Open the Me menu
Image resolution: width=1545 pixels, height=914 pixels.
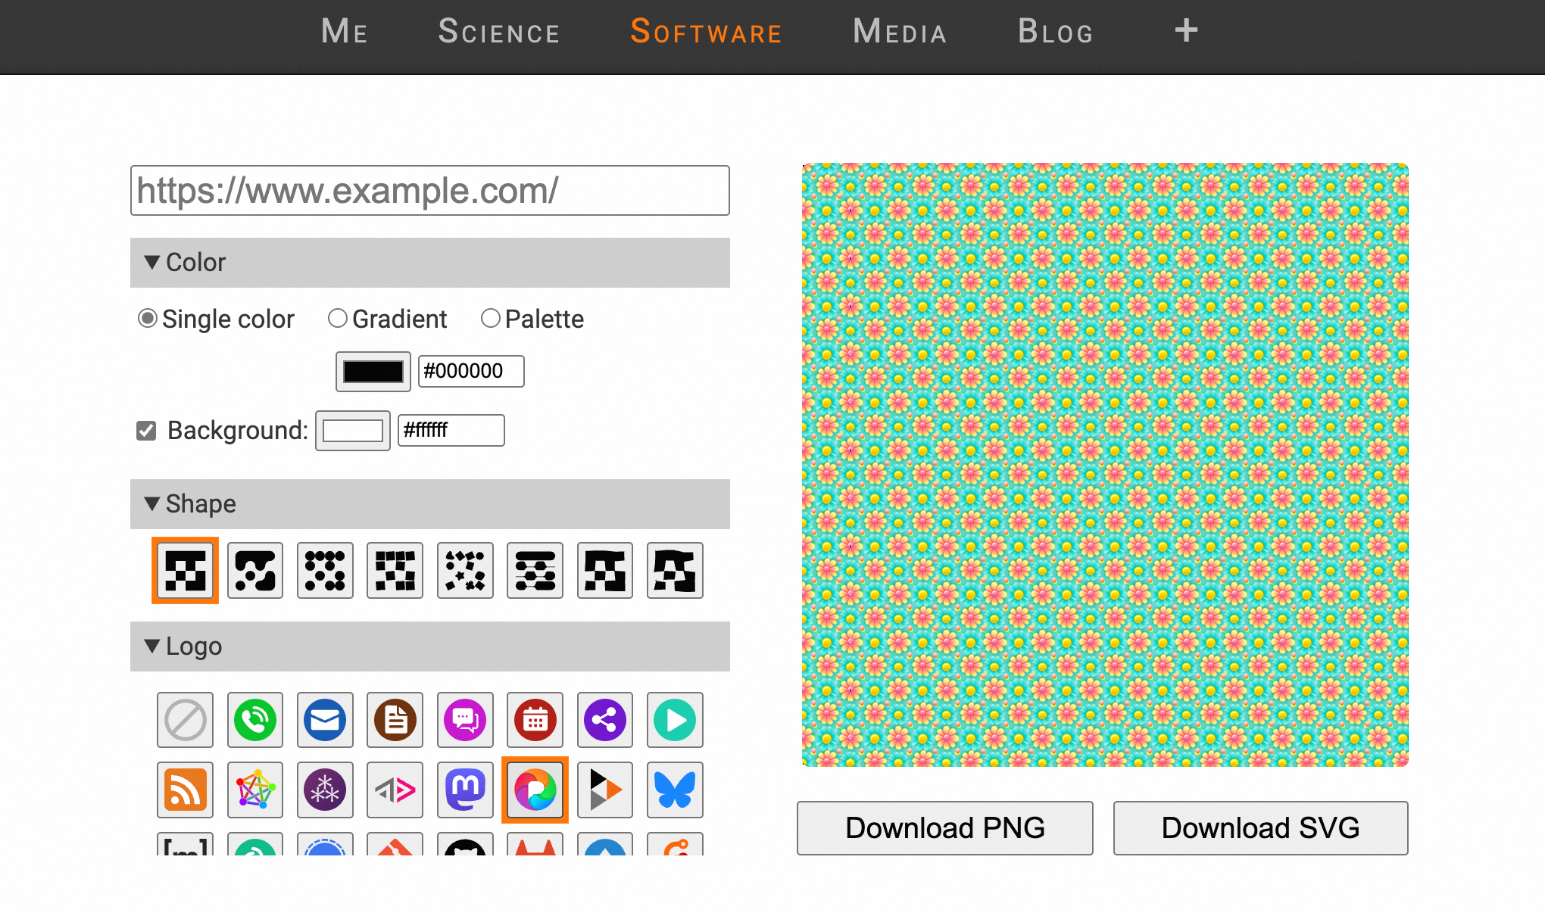click(345, 31)
